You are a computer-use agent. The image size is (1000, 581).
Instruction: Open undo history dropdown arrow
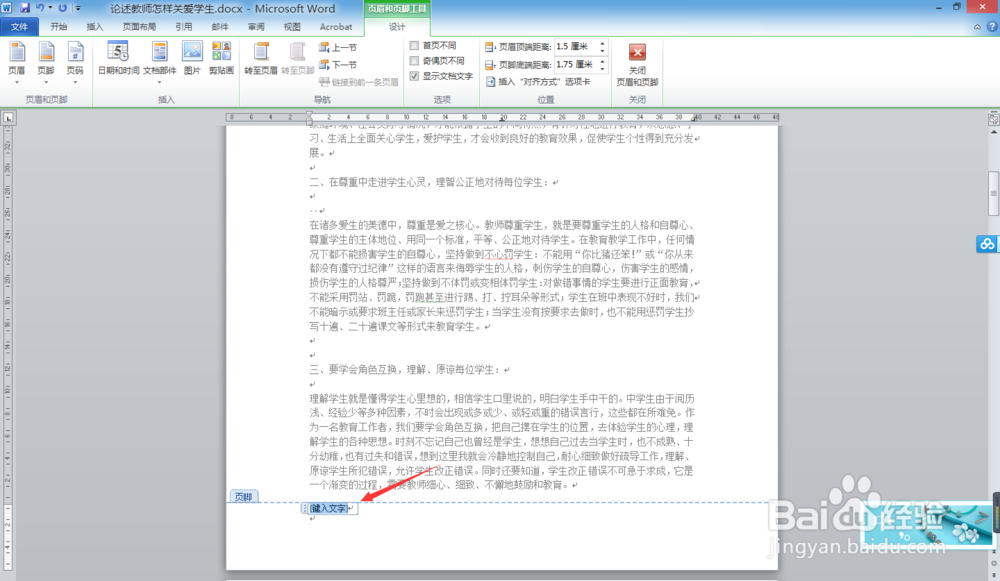coord(50,8)
